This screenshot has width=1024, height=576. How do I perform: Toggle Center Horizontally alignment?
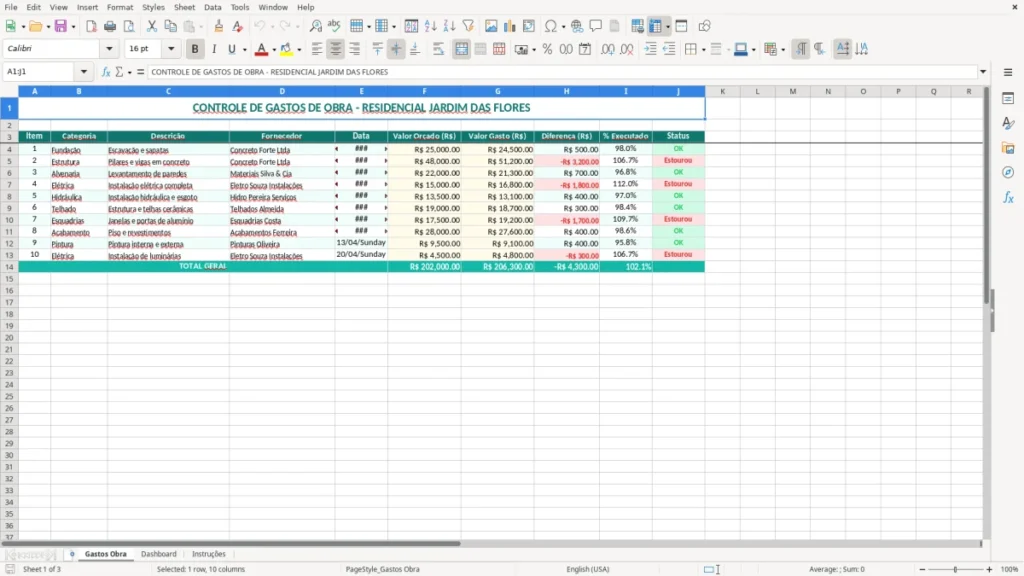336,49
